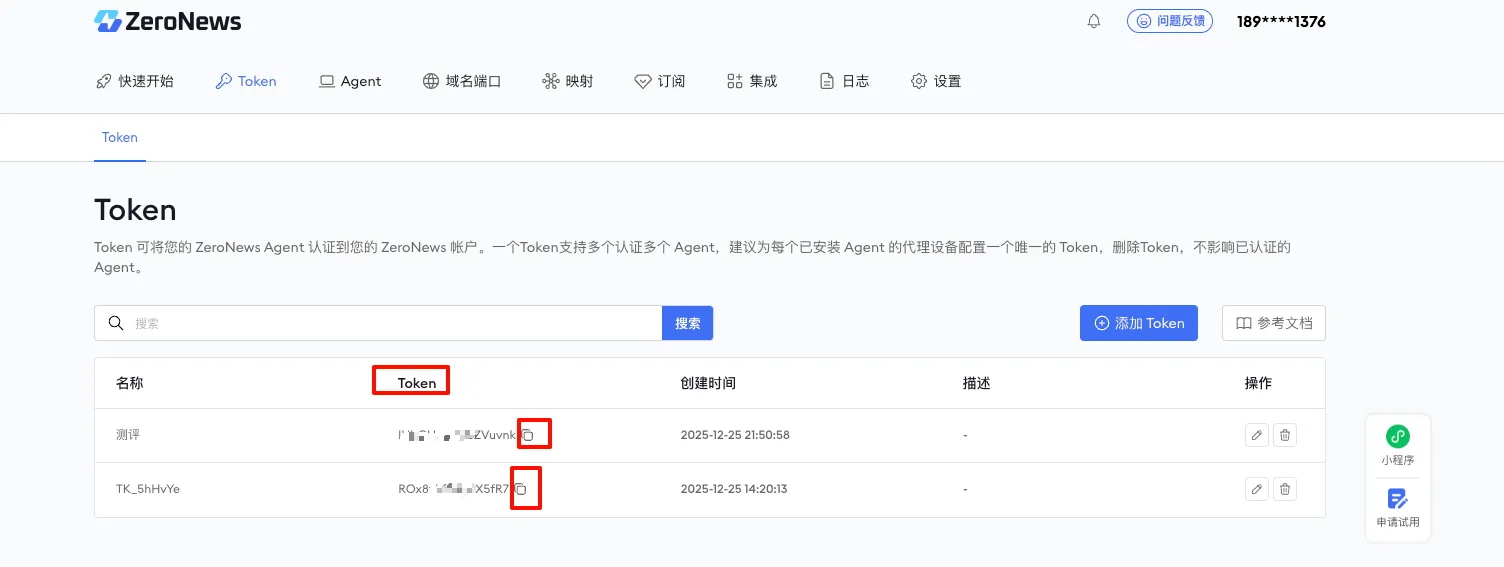Image resolution: width=1504 pixels, height=567 pixels.
Task: Click 添加 Token button
Action: point(1139,323)
